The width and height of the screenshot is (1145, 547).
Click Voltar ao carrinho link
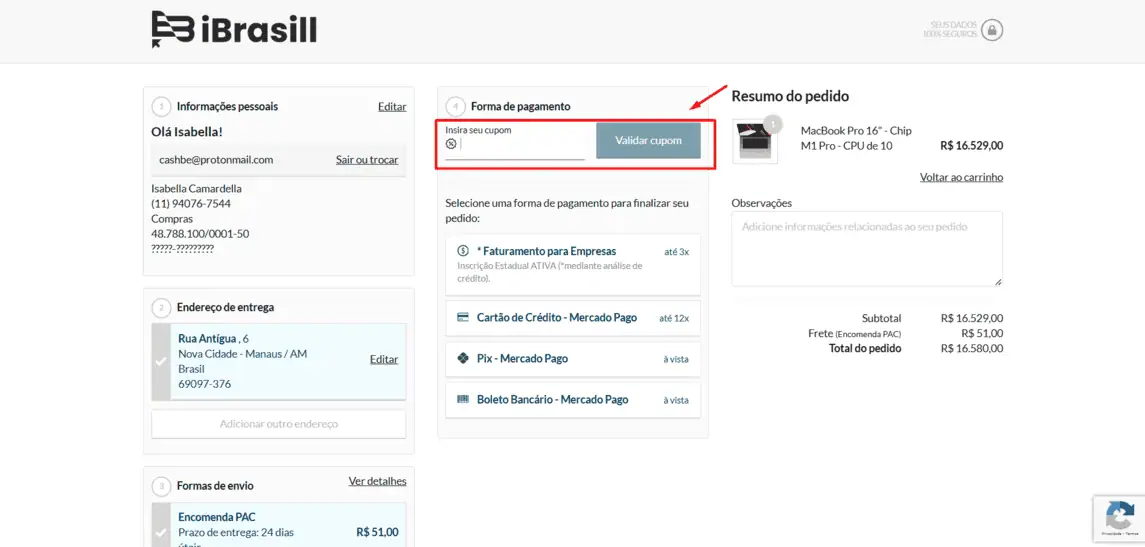point(961,177)
